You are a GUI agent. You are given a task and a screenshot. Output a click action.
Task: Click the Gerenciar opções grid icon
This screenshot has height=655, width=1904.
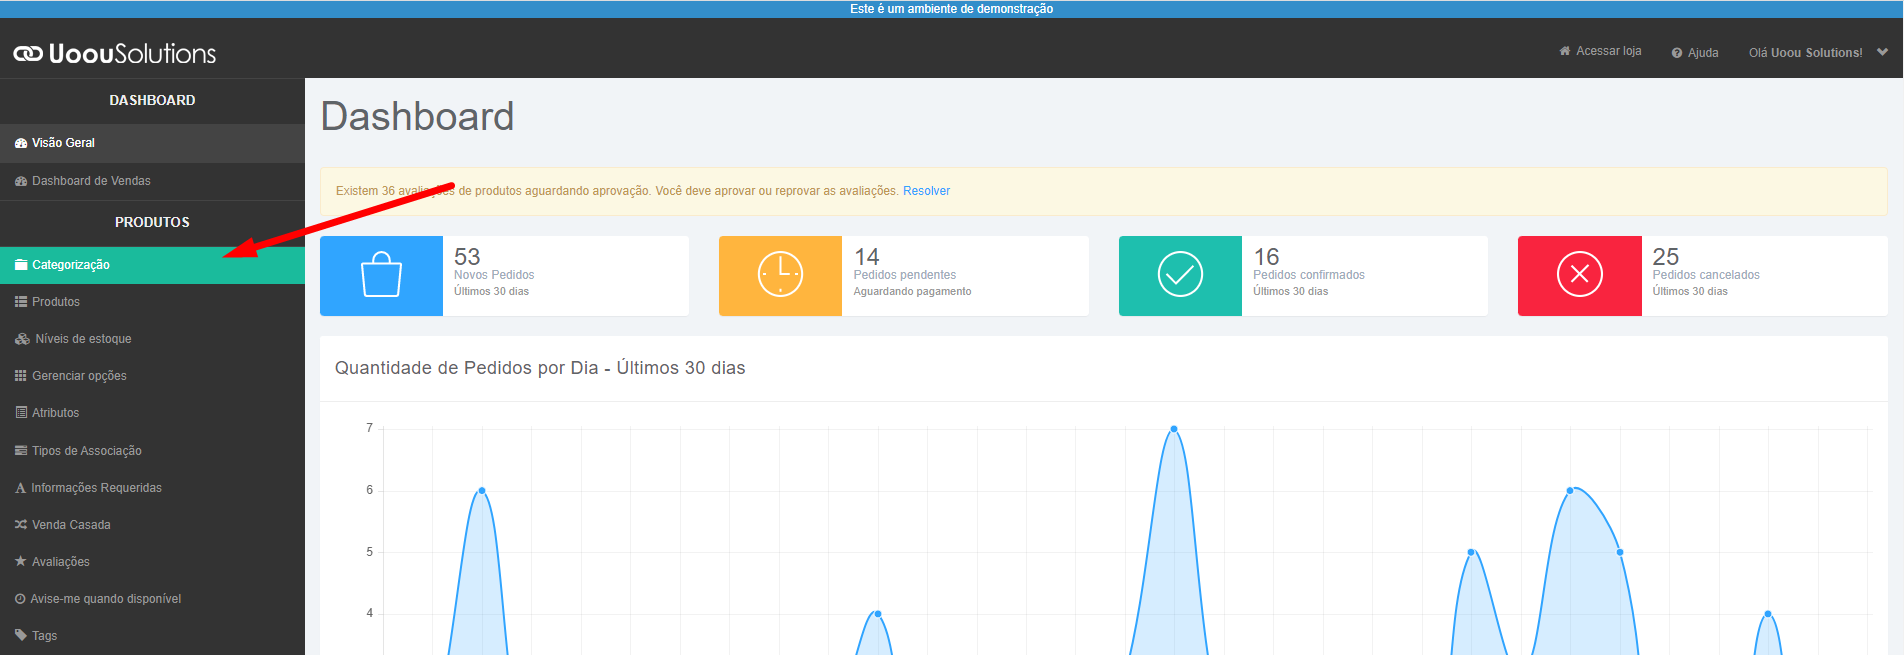coord(21,376)
